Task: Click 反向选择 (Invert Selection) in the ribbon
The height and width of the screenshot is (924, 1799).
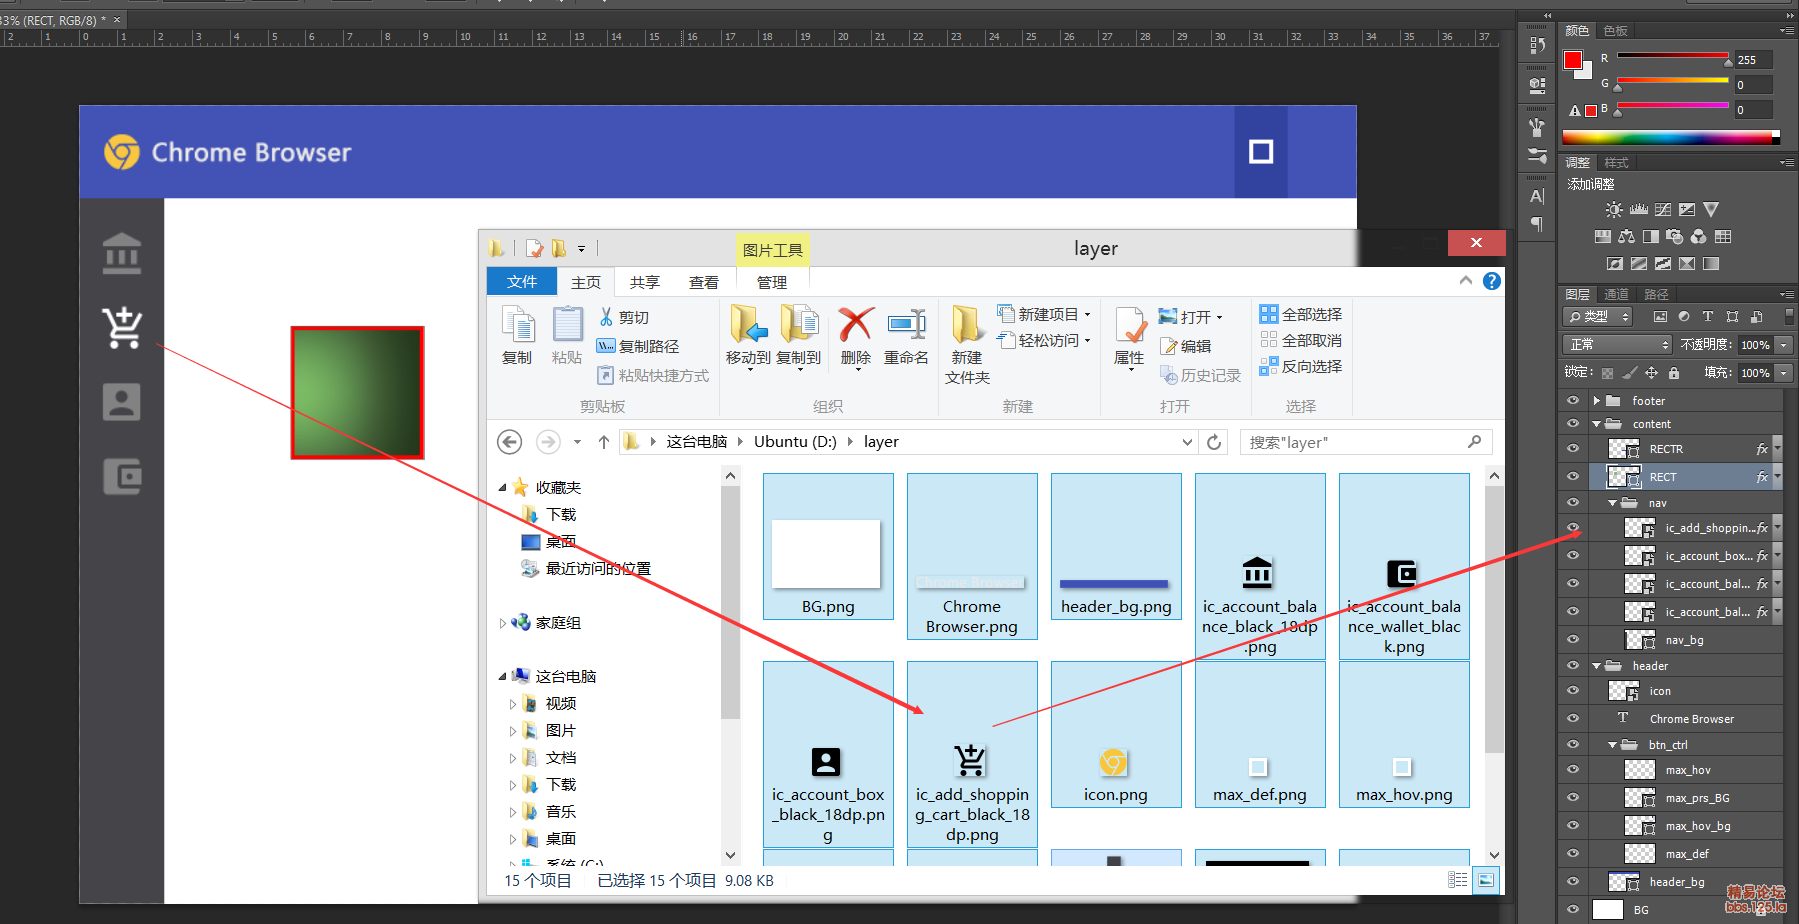Action: pos(1301,367)
